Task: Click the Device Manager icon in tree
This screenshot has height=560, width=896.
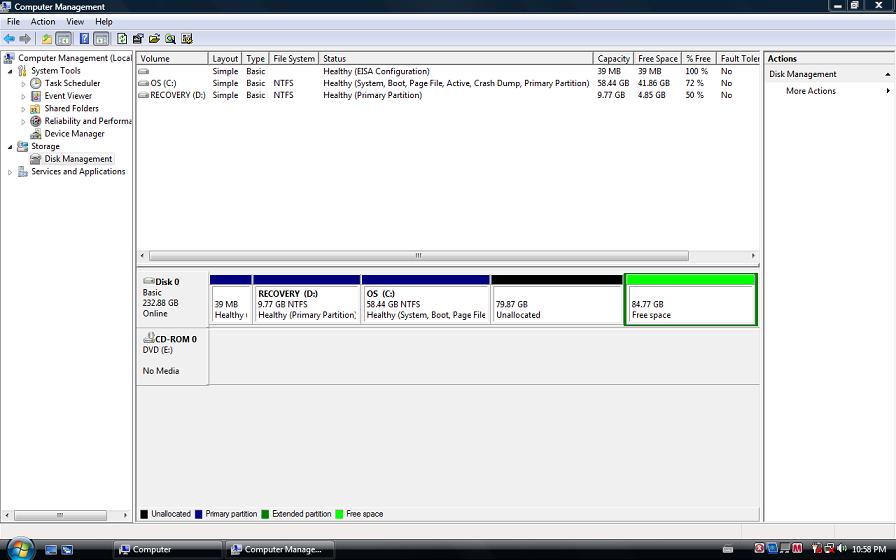Action: [35, 134]
